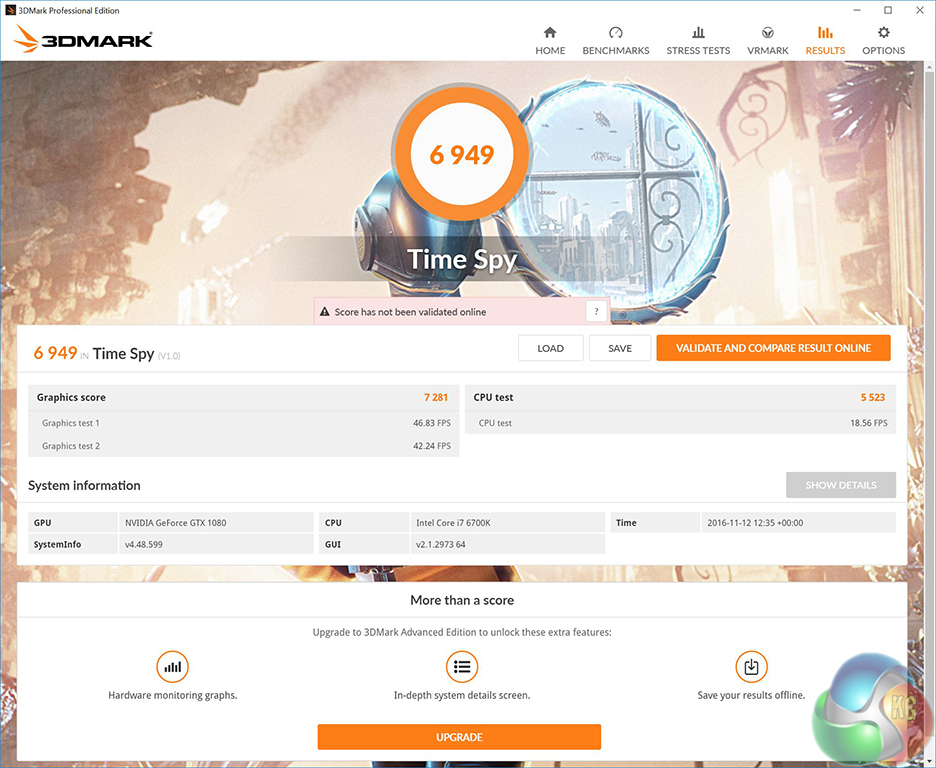Click the LOAD button
Viewport: 936px width, 768px height.
click(550, 348)
